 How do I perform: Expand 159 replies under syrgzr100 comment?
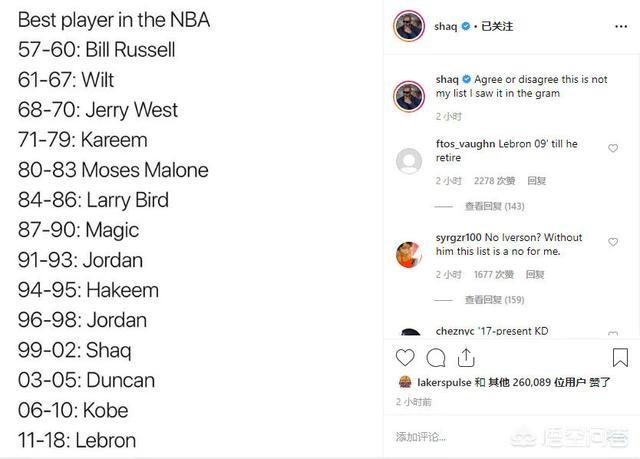494,300
